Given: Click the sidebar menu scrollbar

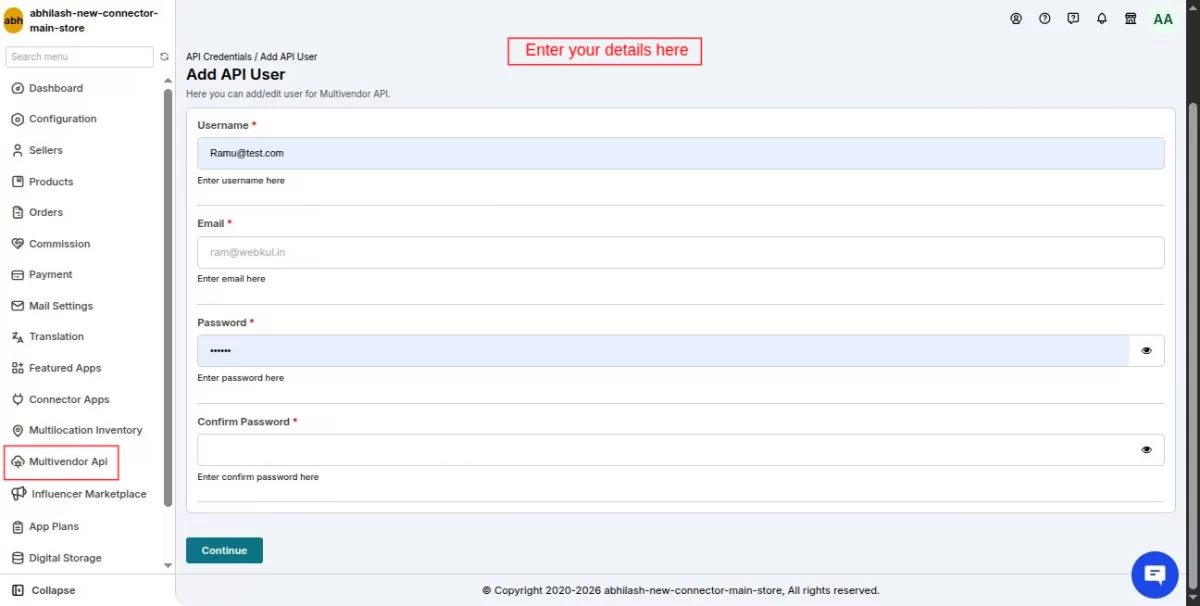Looking at the screenshot, I should [168, 297].
